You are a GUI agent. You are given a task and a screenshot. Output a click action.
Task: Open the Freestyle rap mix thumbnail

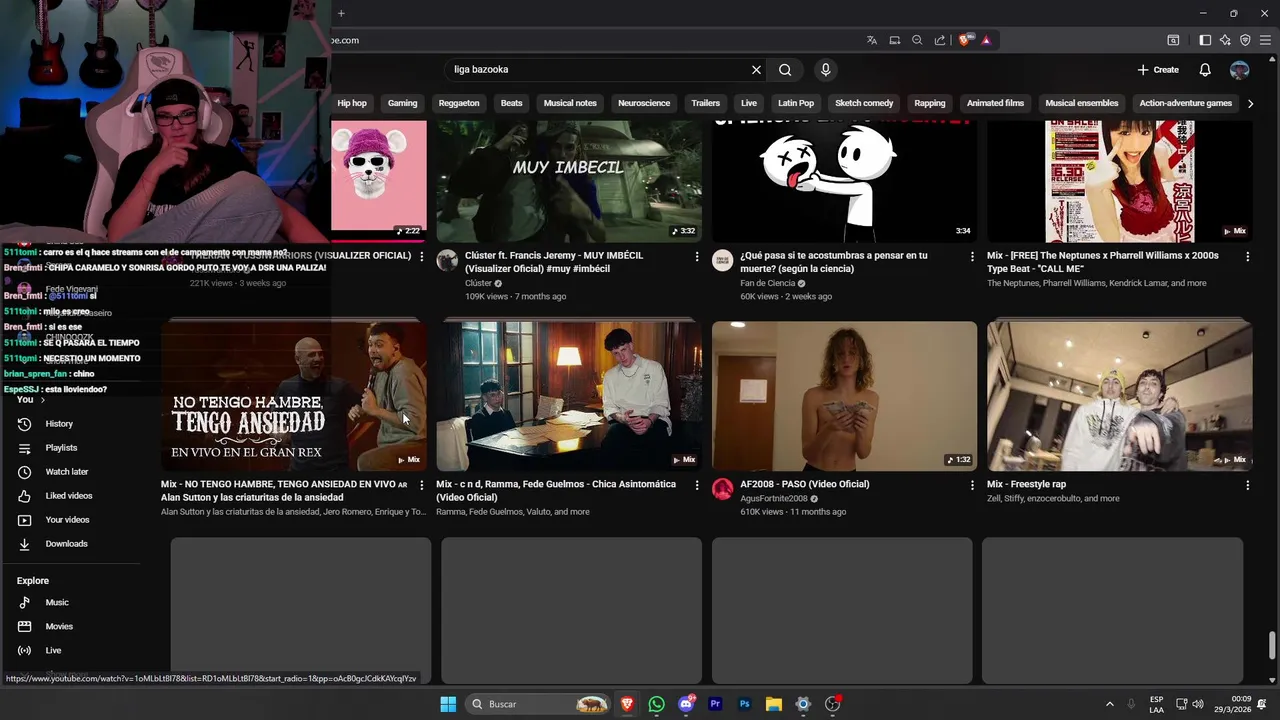coord(1119,396)
